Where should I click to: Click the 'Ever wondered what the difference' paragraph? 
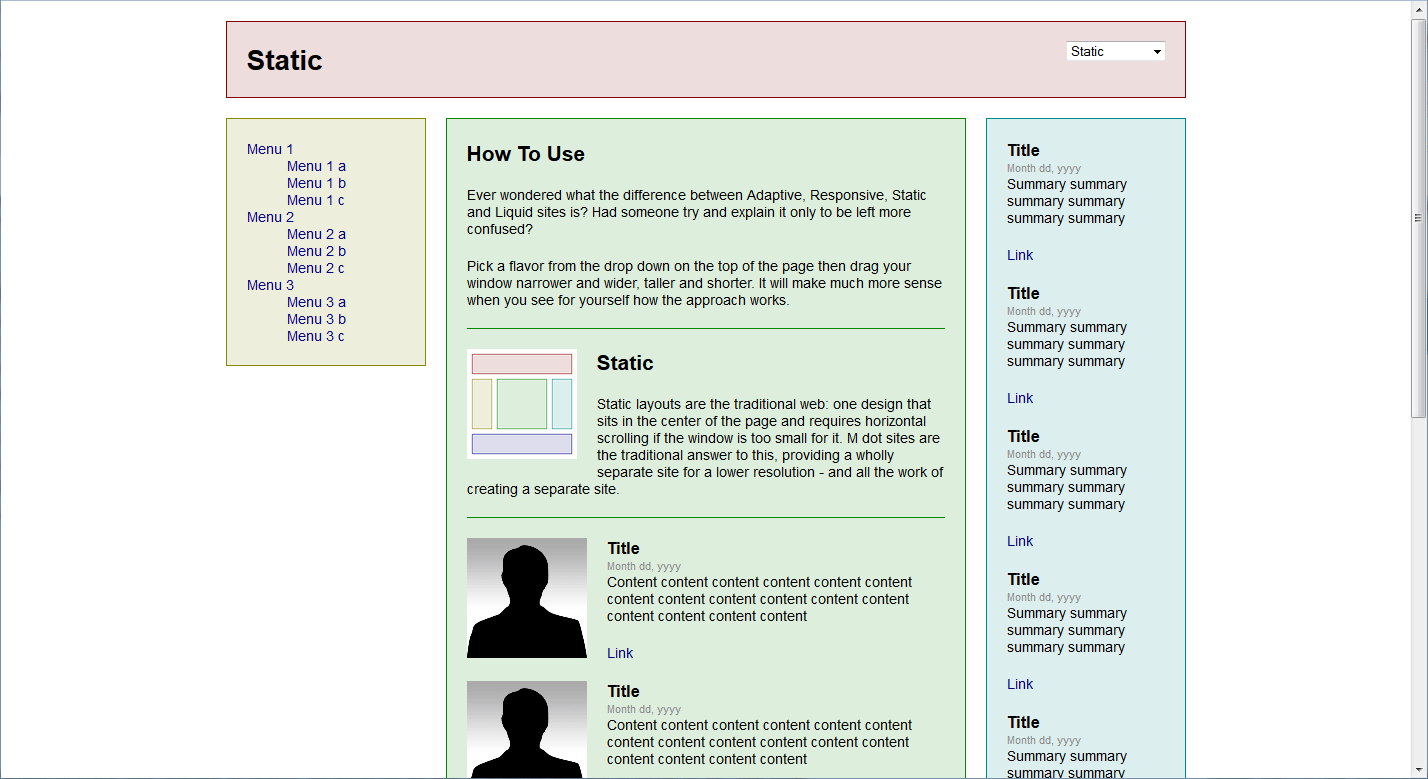[x=697, y=212]
